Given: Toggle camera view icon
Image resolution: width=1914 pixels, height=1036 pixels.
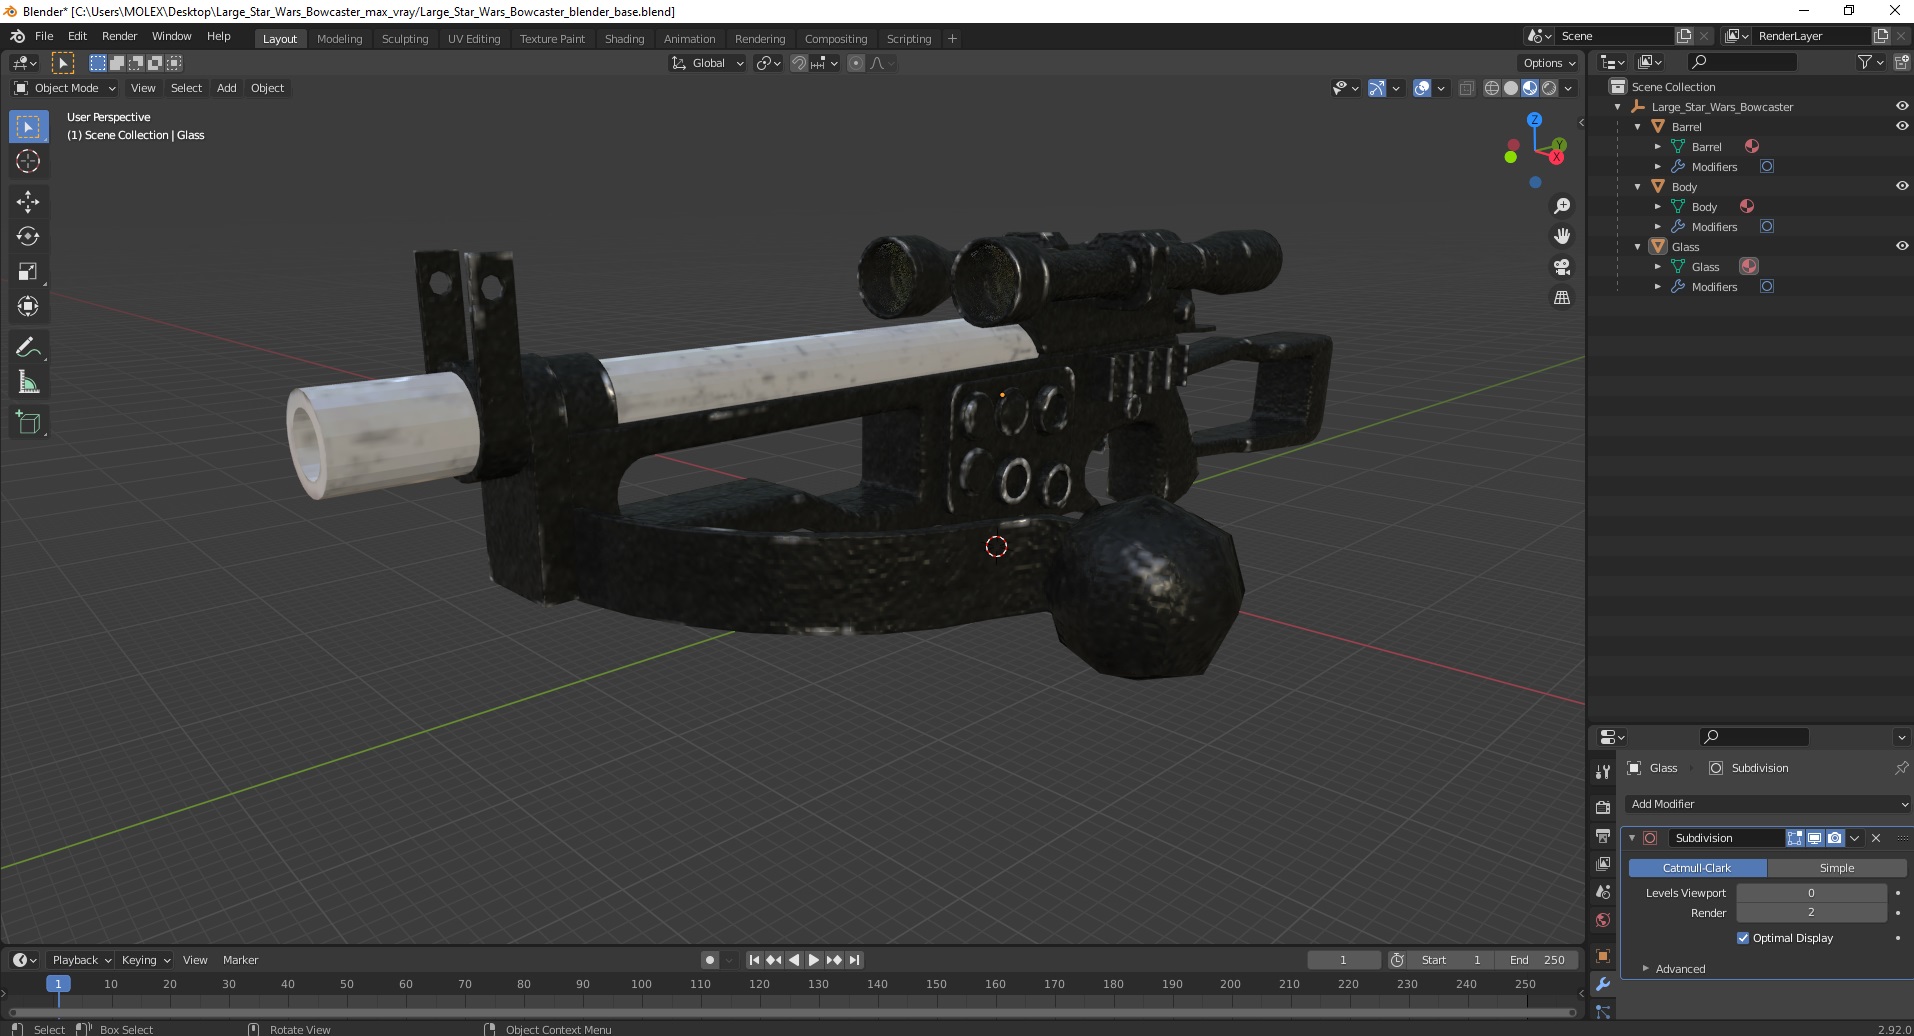Looking at the screenshot, I should pyautogui.click(x=1561, y=267).
